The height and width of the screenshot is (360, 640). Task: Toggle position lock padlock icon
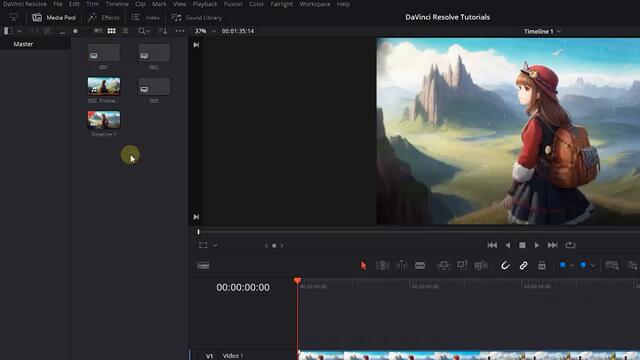click(x=542, y=266)
